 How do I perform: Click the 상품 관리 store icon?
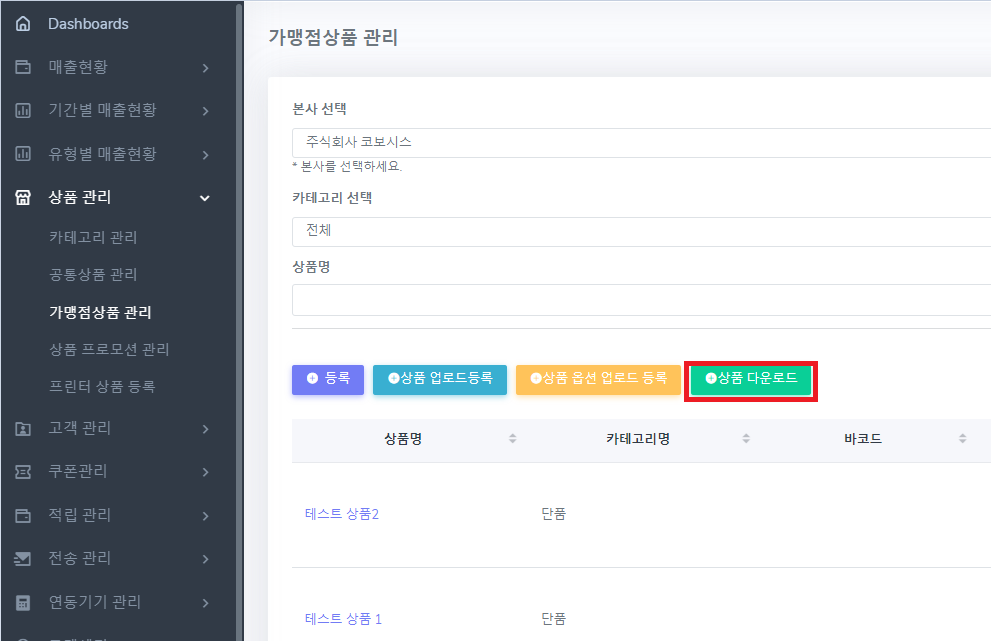pos(23,197)
